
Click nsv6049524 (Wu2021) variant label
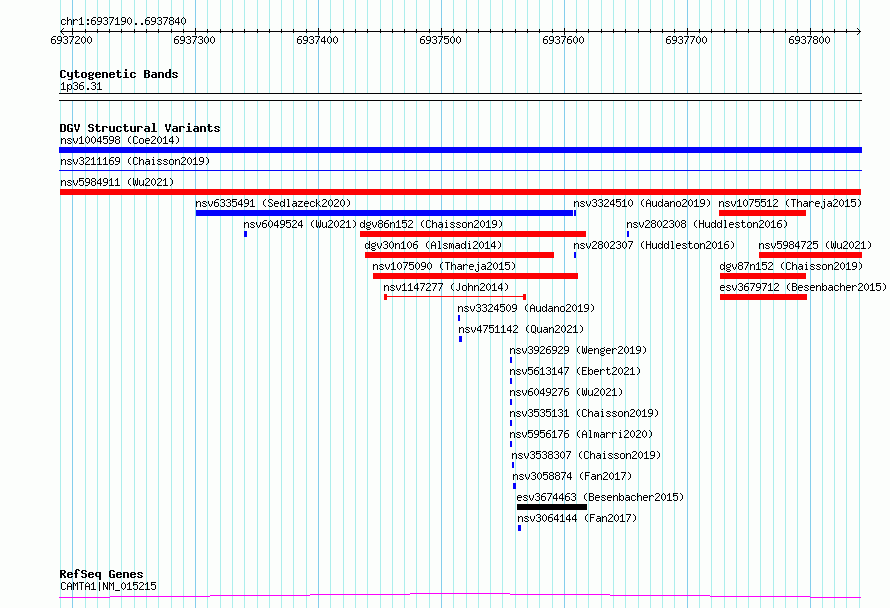(x=300, y=224)
